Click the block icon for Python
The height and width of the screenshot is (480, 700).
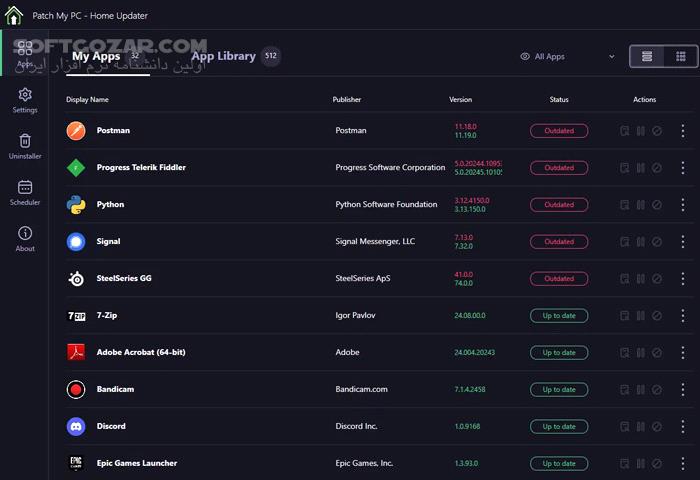coord(657,205)
